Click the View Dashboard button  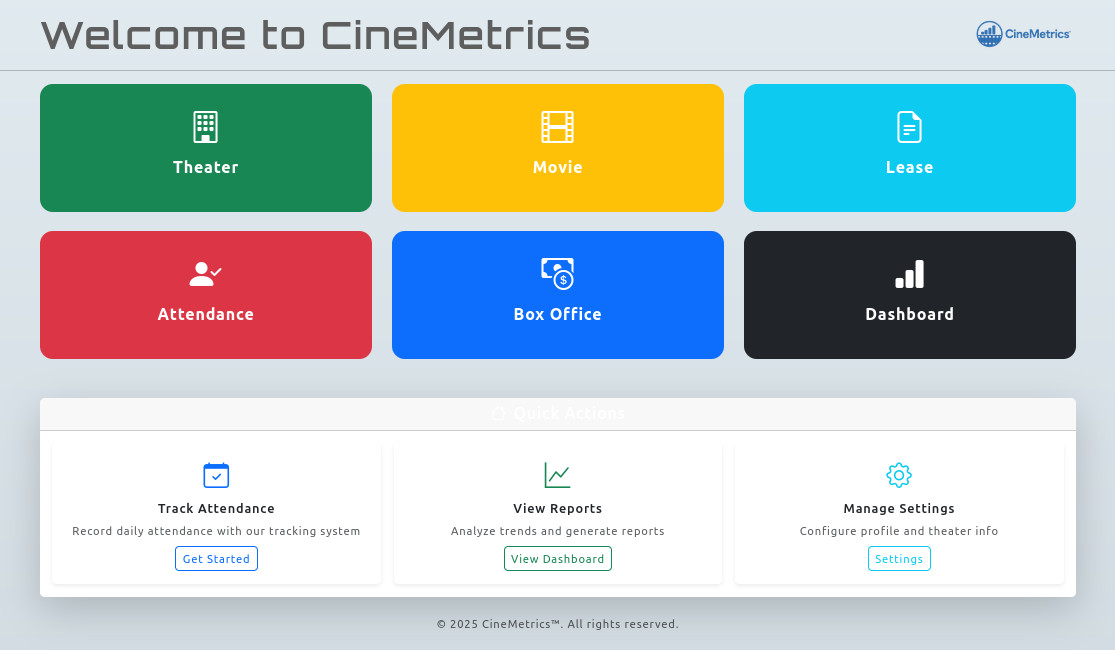(x=557, y=558)
